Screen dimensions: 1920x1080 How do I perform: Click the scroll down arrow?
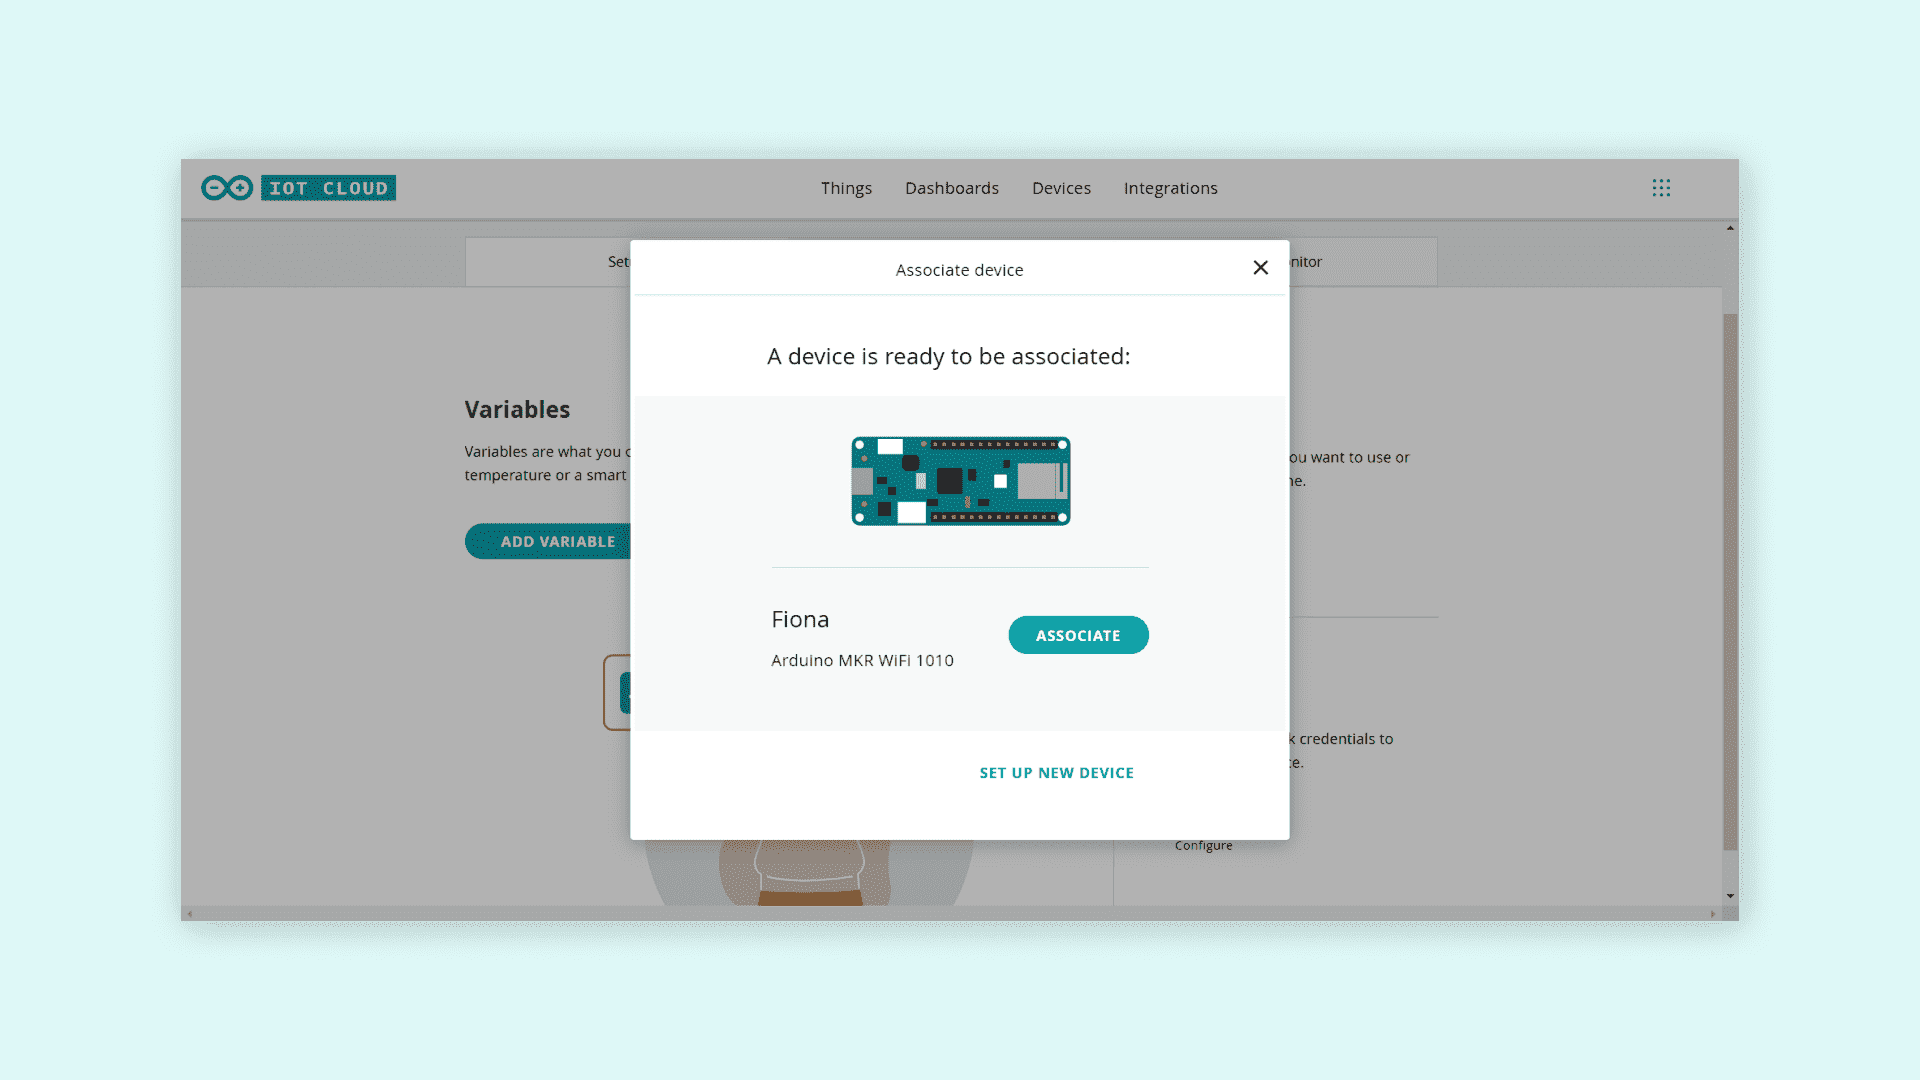[1730, 897]
